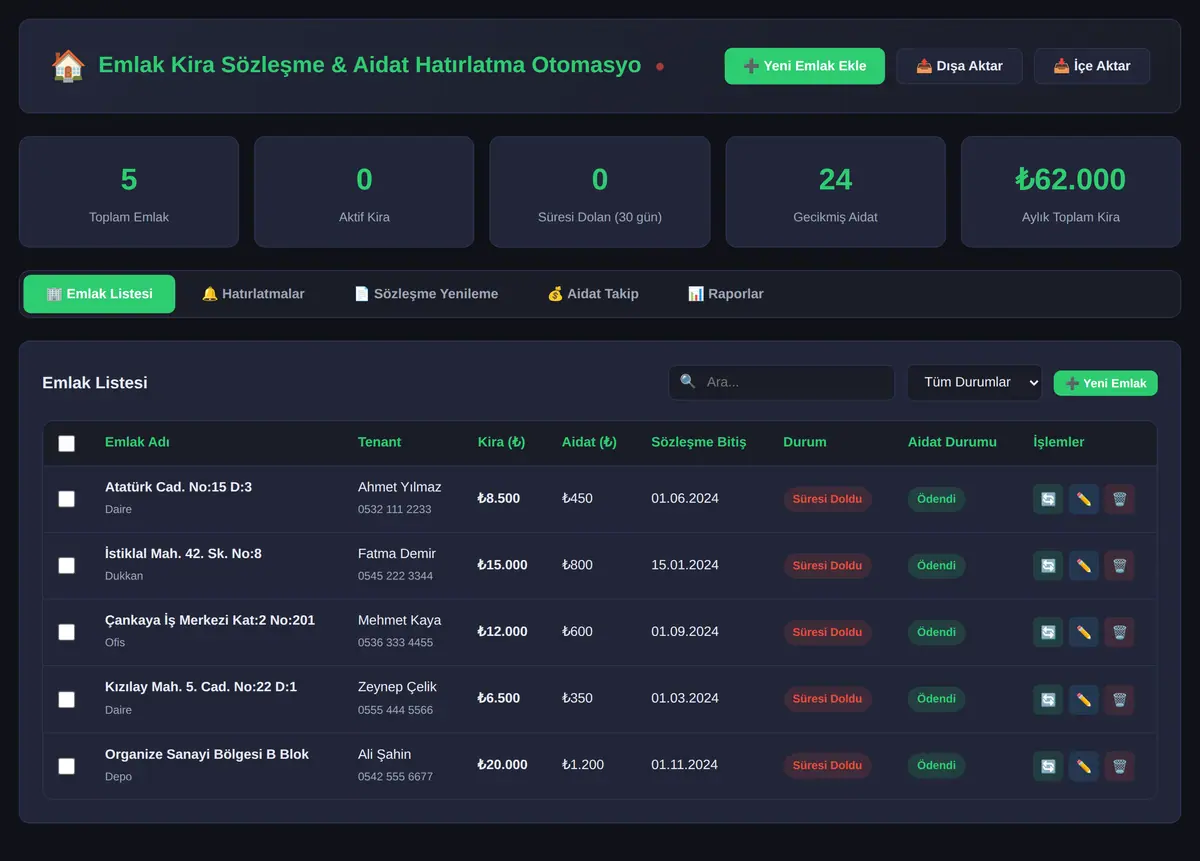Screen dimensions: 1200x861
Task: Open the Hatırlatmalar tab
Action: [253, 294]
